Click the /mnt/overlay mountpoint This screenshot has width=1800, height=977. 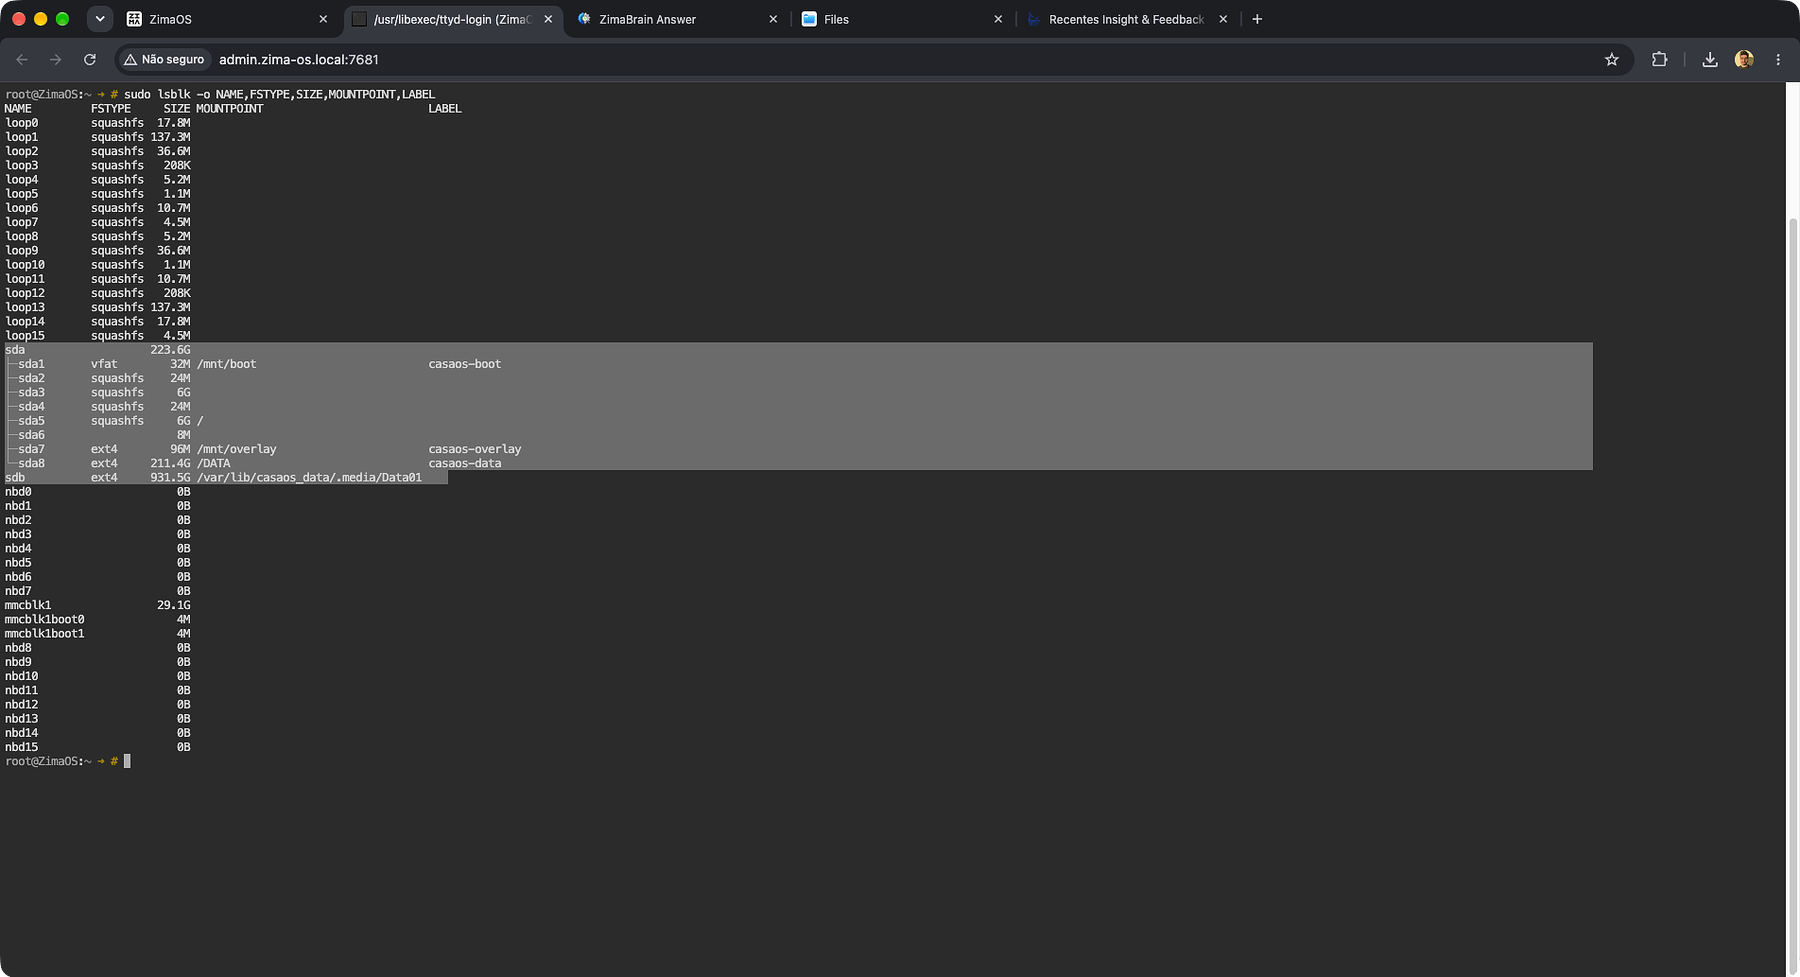point(237,449)
